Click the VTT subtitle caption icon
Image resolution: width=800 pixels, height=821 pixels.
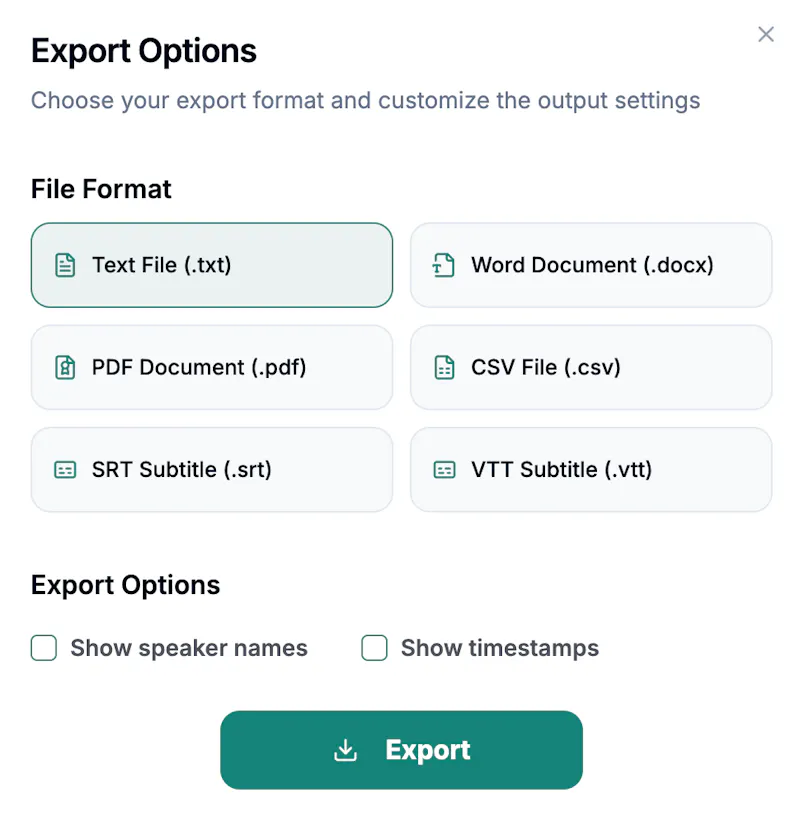444,470
